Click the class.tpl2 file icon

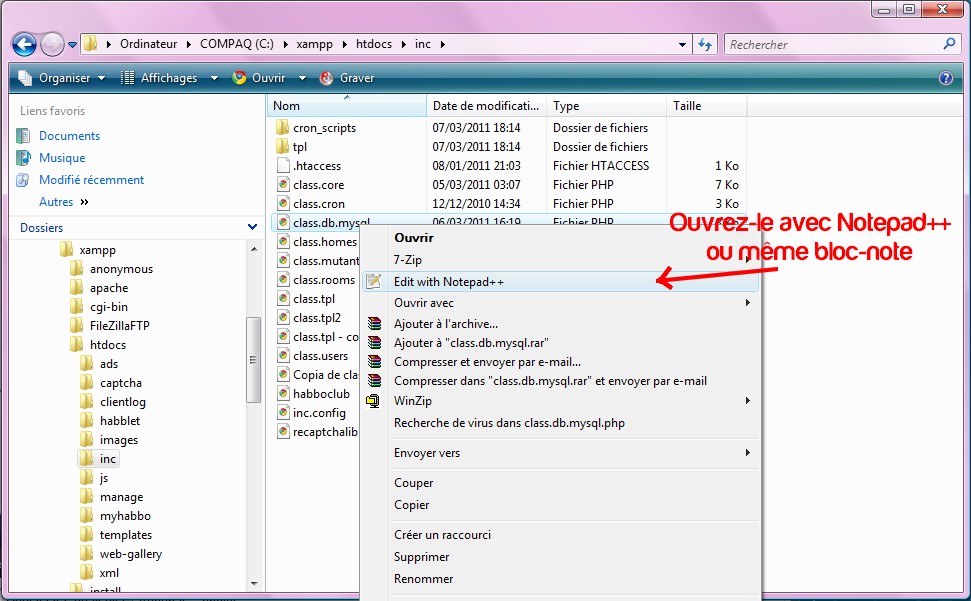(x=283, y=318)
